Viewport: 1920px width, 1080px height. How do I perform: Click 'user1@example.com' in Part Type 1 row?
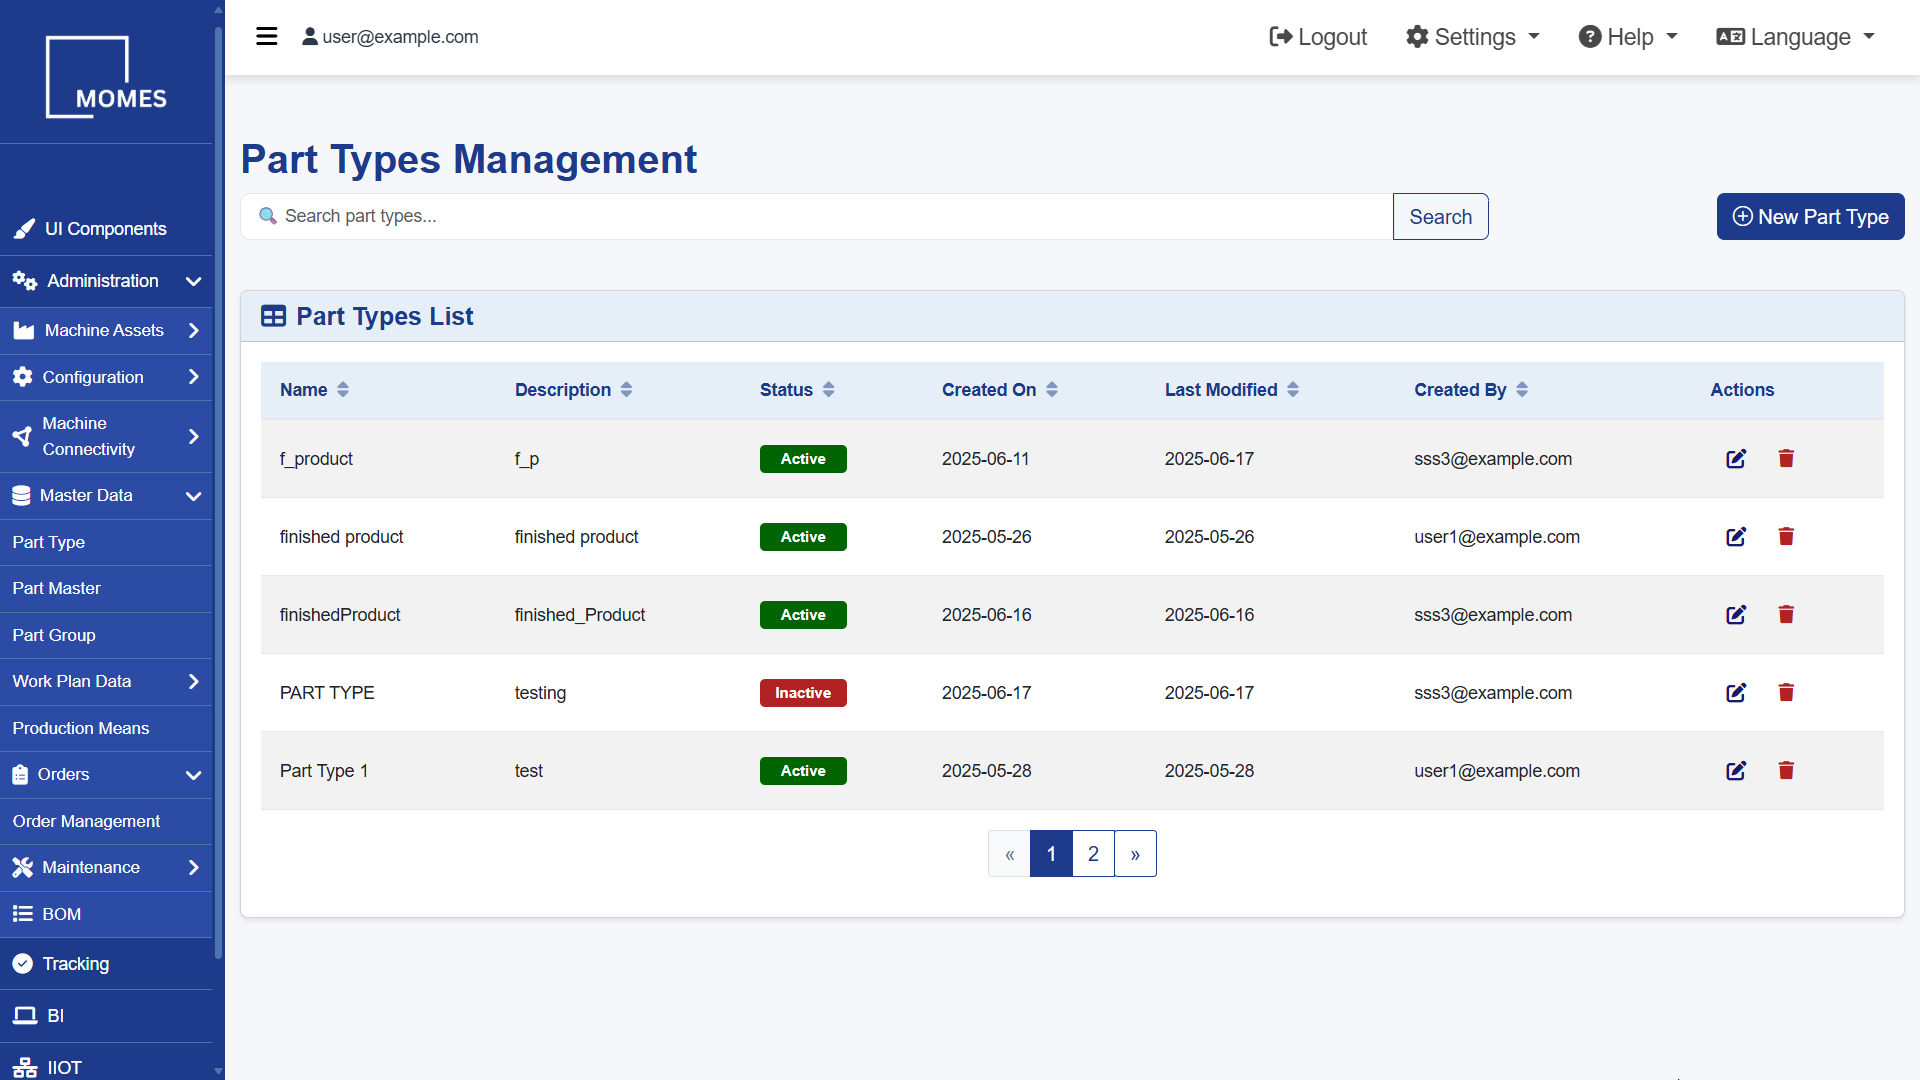[x=1497, y=771]
